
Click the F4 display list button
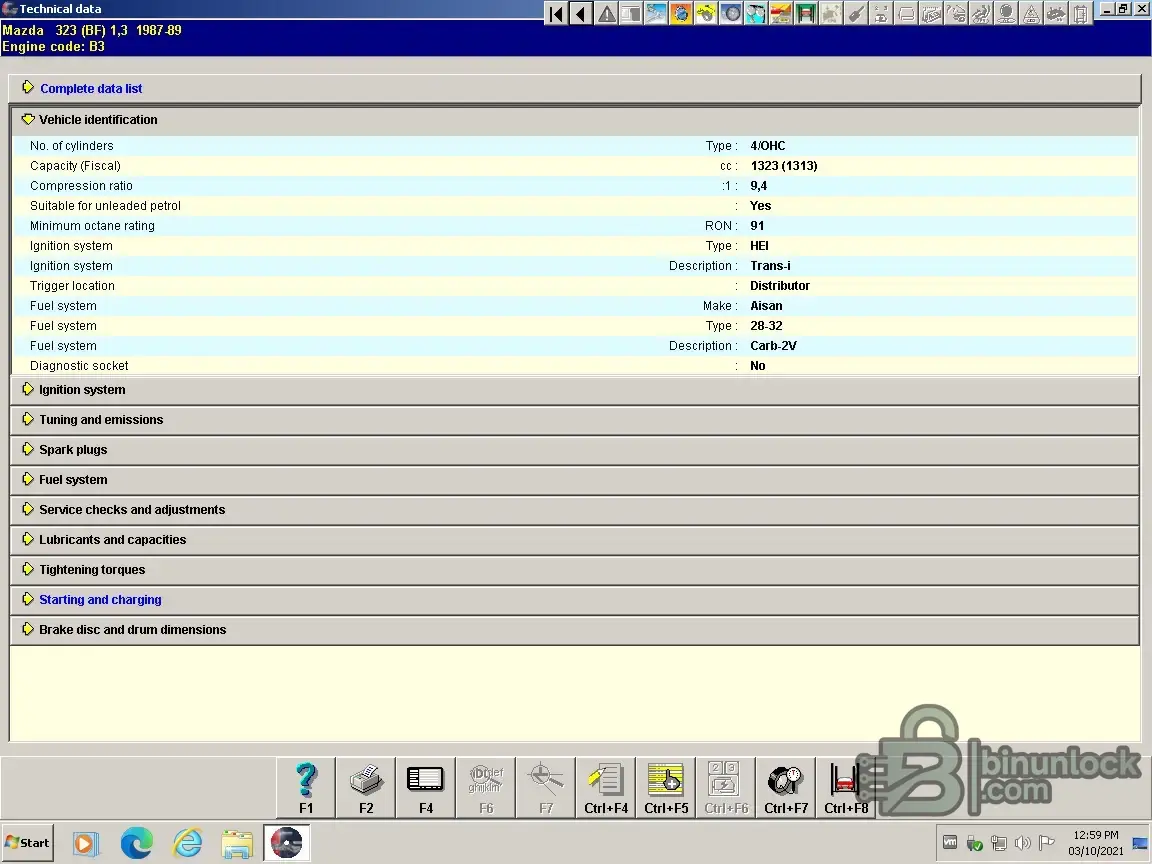[x=426, y=788]
